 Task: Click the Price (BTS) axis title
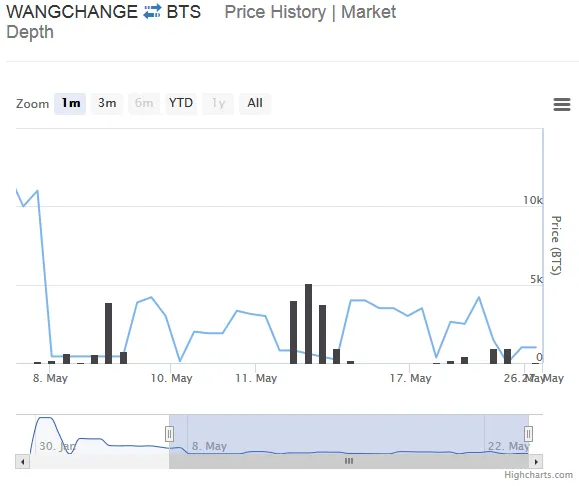coord(556,245)
